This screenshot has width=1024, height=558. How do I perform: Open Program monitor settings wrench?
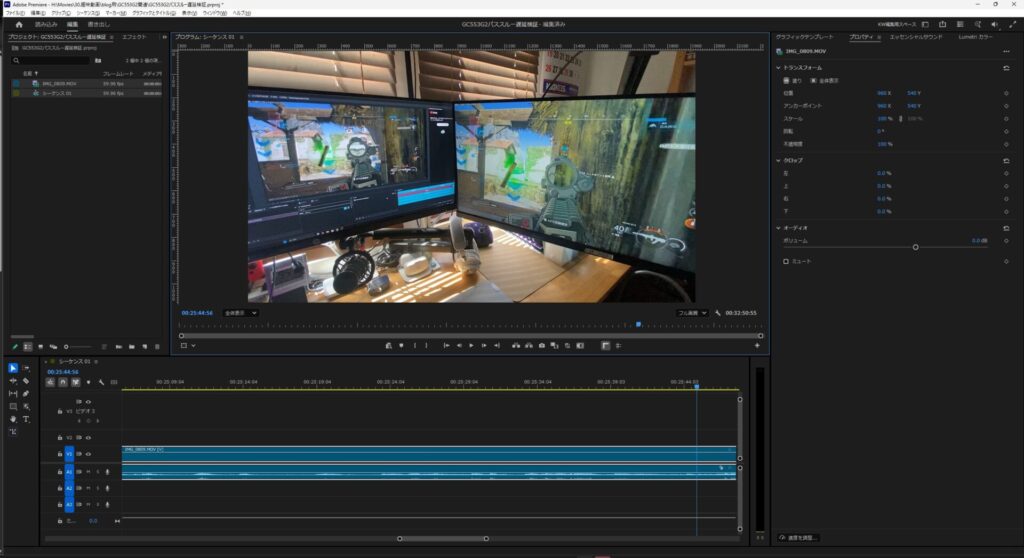click(x=718, y=313)
